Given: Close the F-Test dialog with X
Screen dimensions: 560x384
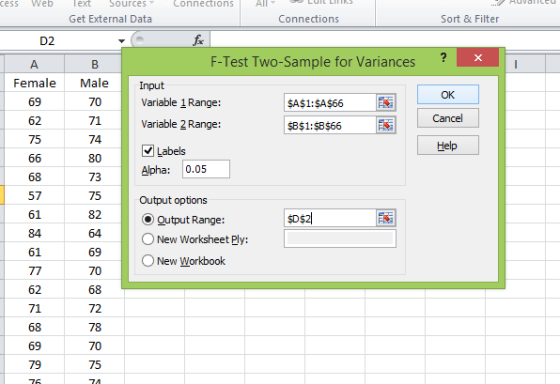Looking at the screenshot, I should click(478, 58).
